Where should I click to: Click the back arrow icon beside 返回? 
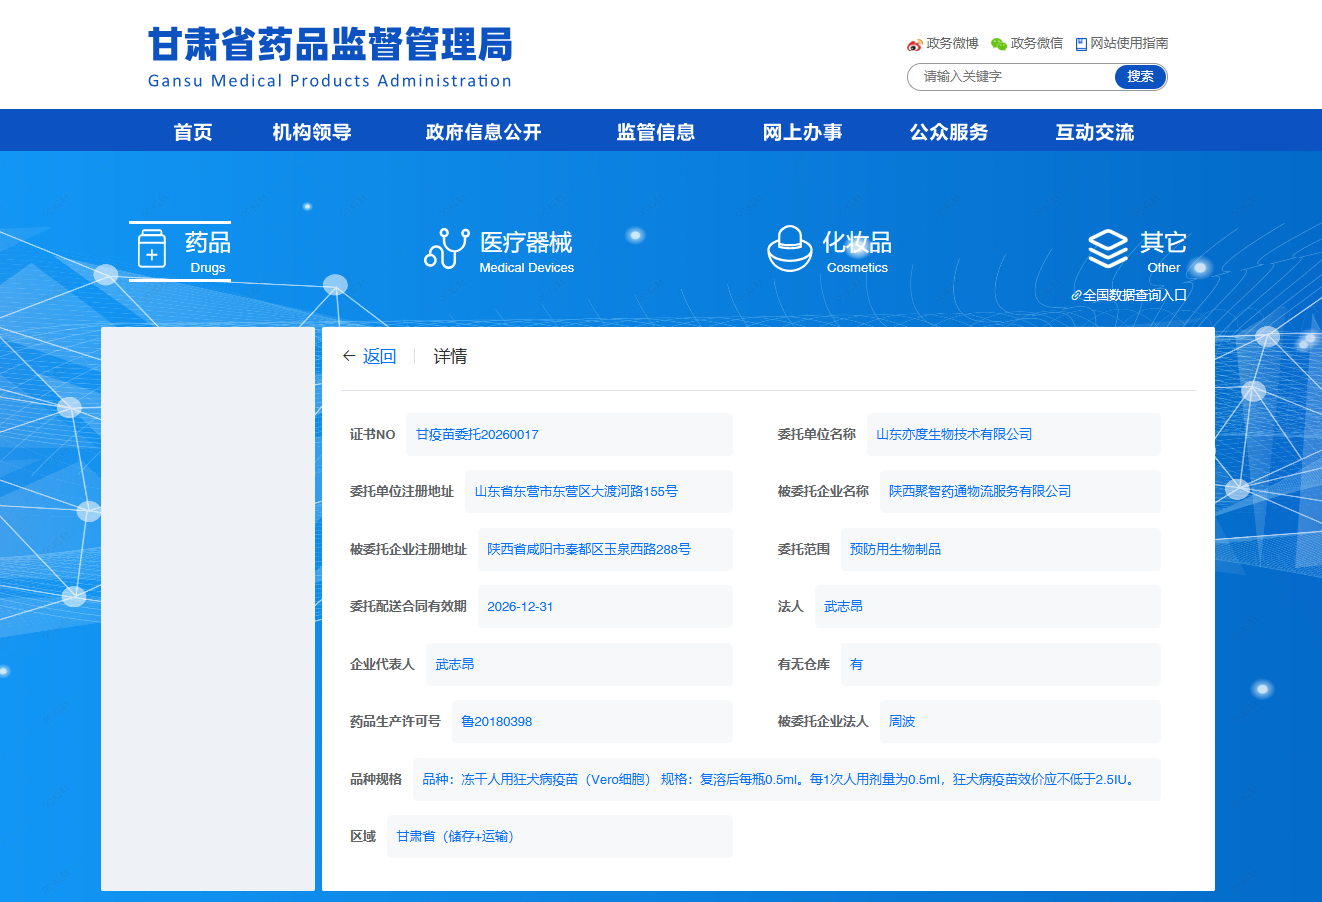(349, 356)
